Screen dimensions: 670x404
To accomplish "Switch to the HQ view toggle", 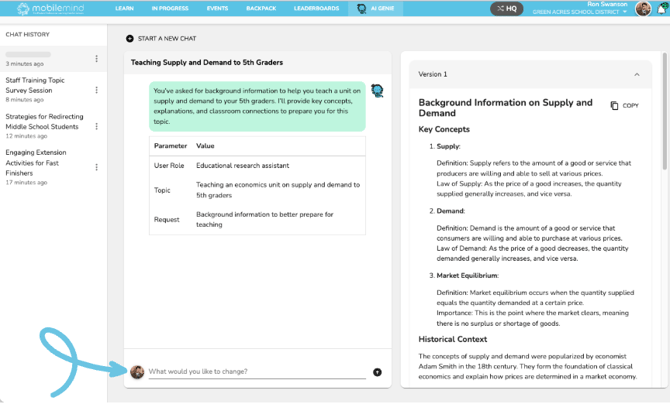I will (x=506, y=8).
